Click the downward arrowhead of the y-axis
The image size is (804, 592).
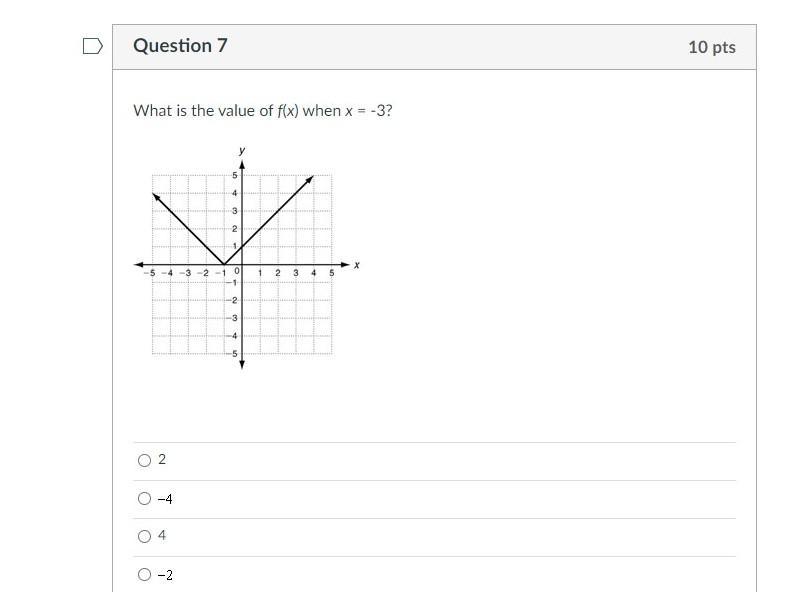(x=242, y=365)
